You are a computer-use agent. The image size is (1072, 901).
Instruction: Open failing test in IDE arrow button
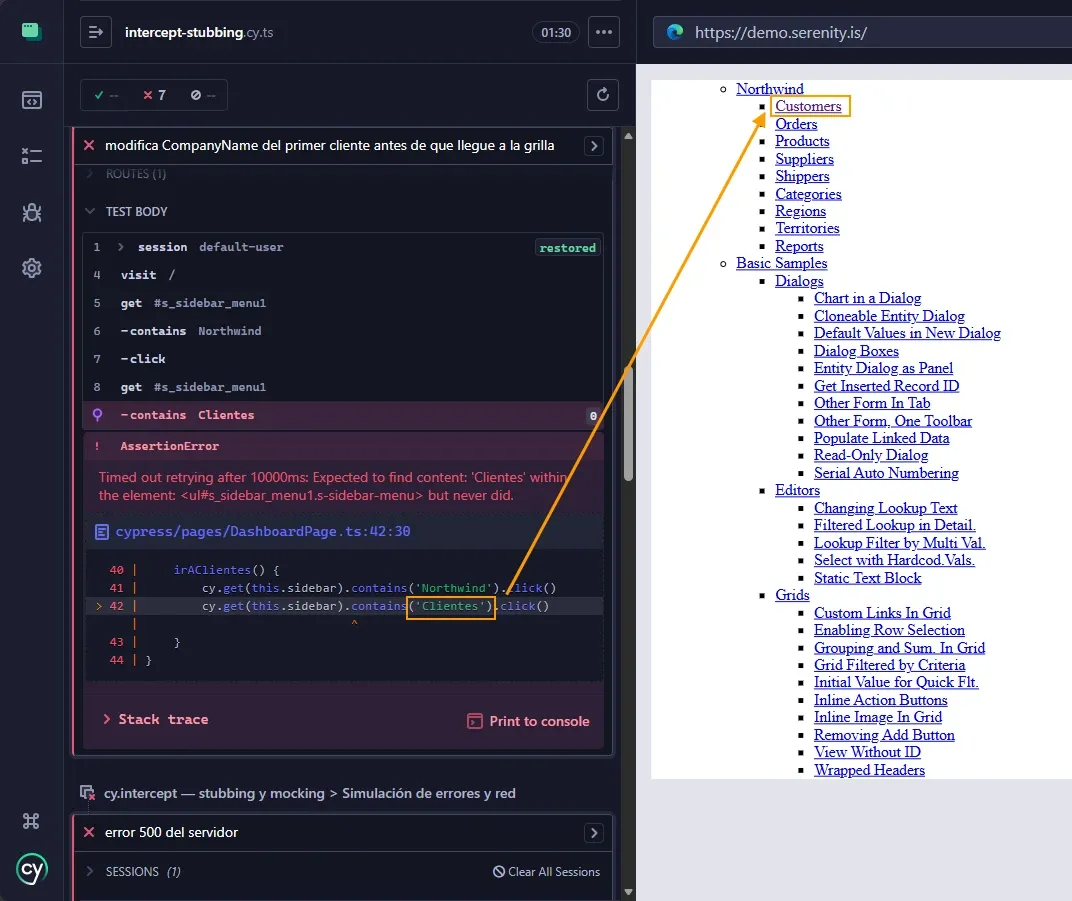point(593,146)
